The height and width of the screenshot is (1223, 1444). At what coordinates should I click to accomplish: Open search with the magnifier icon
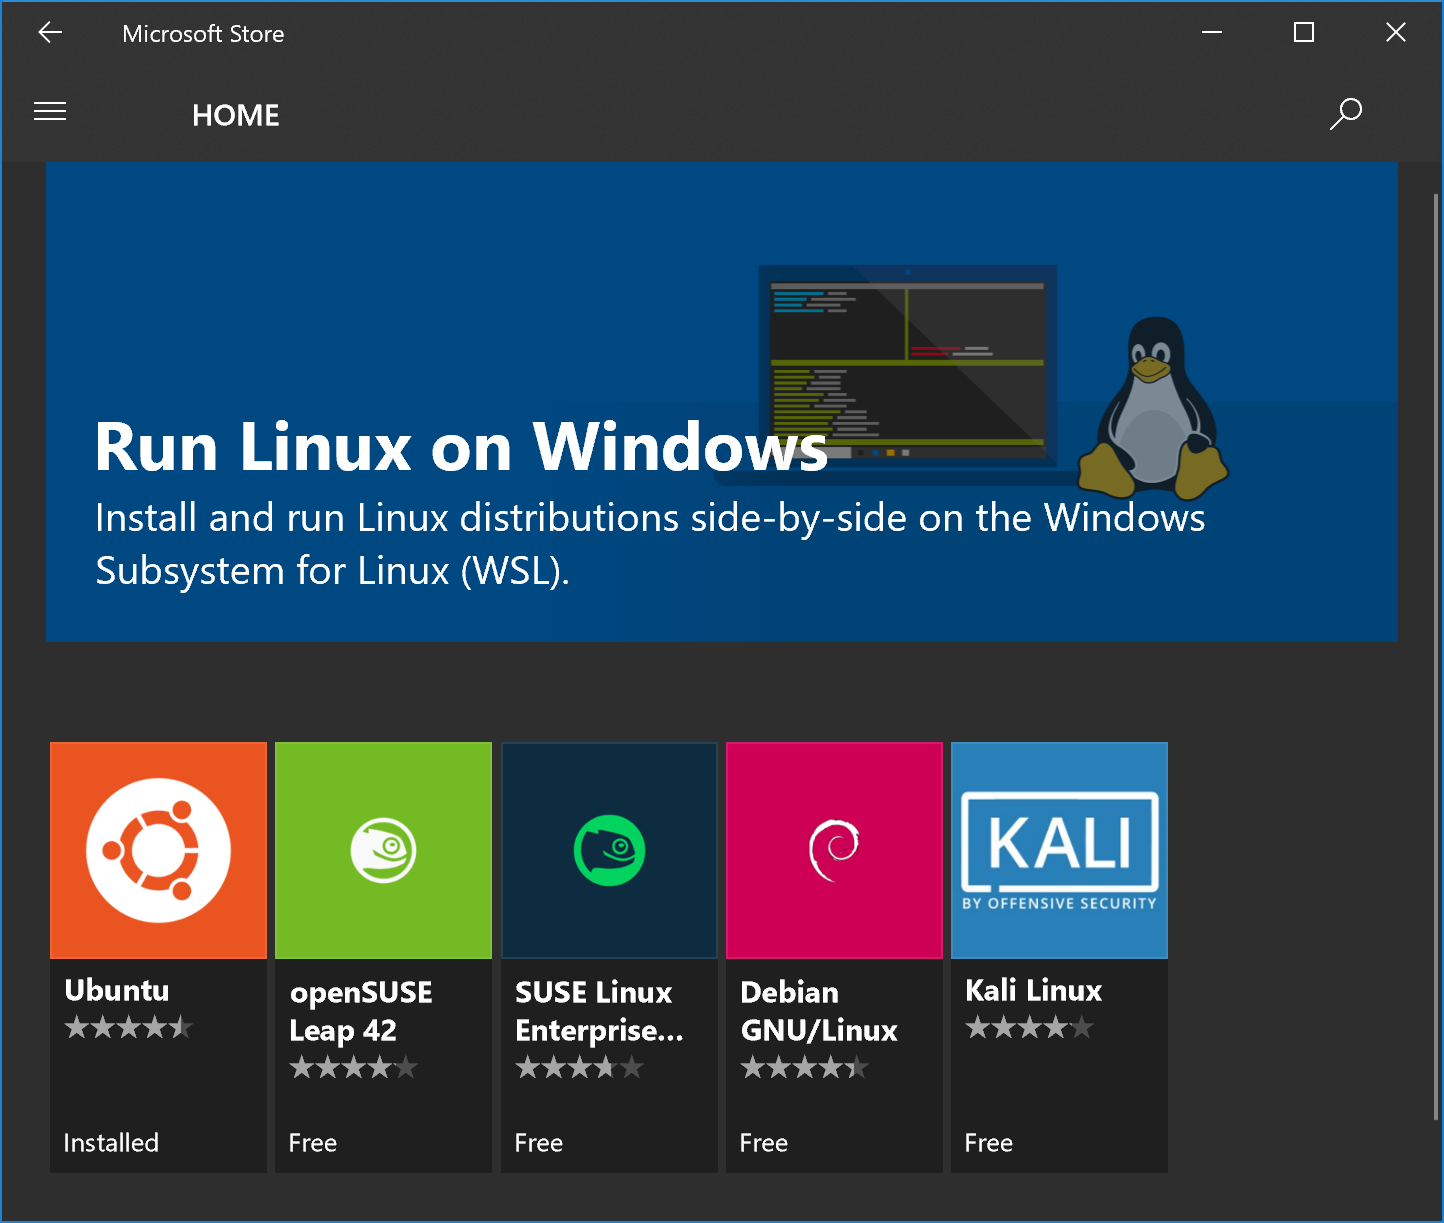tap(1346, 113)
